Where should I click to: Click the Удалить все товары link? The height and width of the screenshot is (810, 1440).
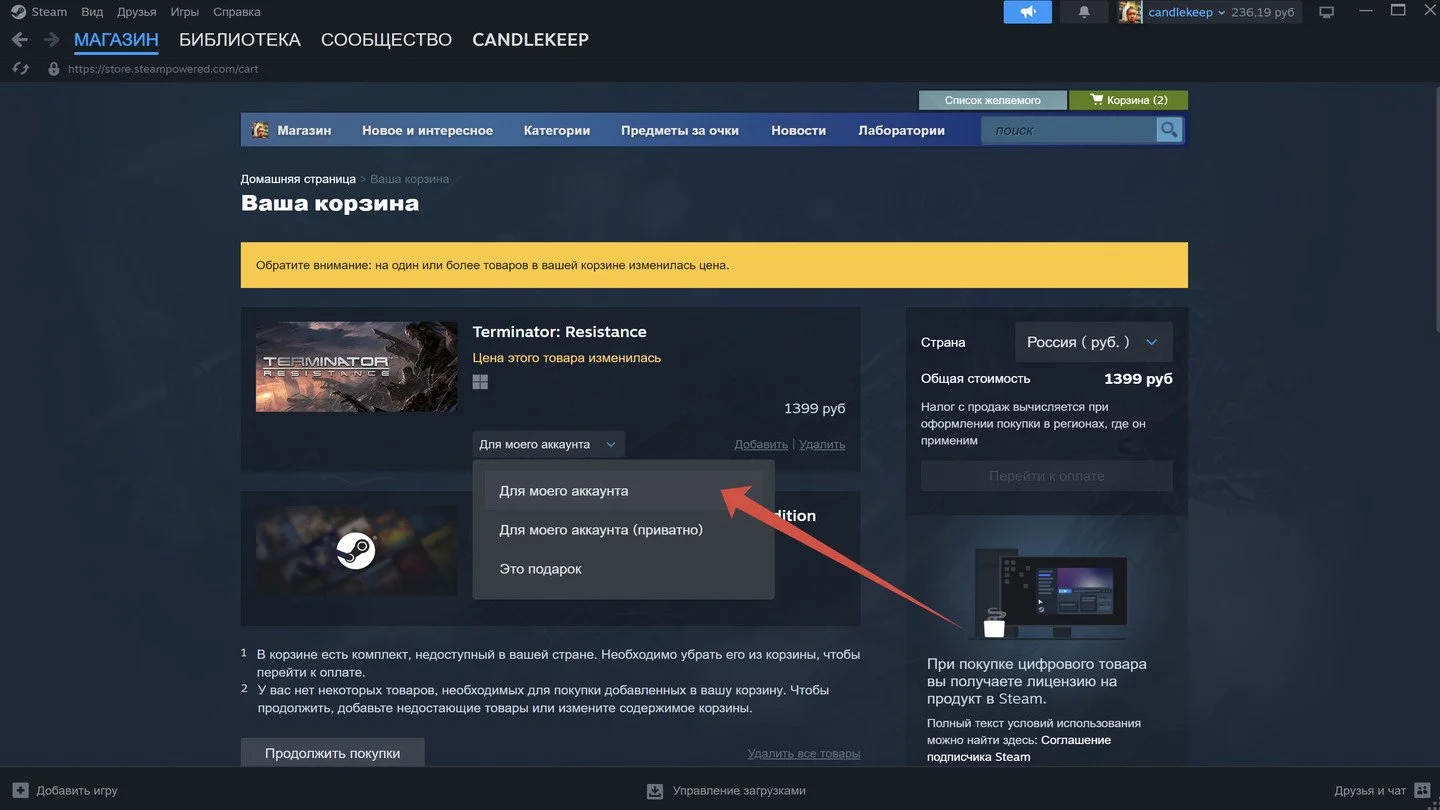pyautogui.click(x=804, y=753)
